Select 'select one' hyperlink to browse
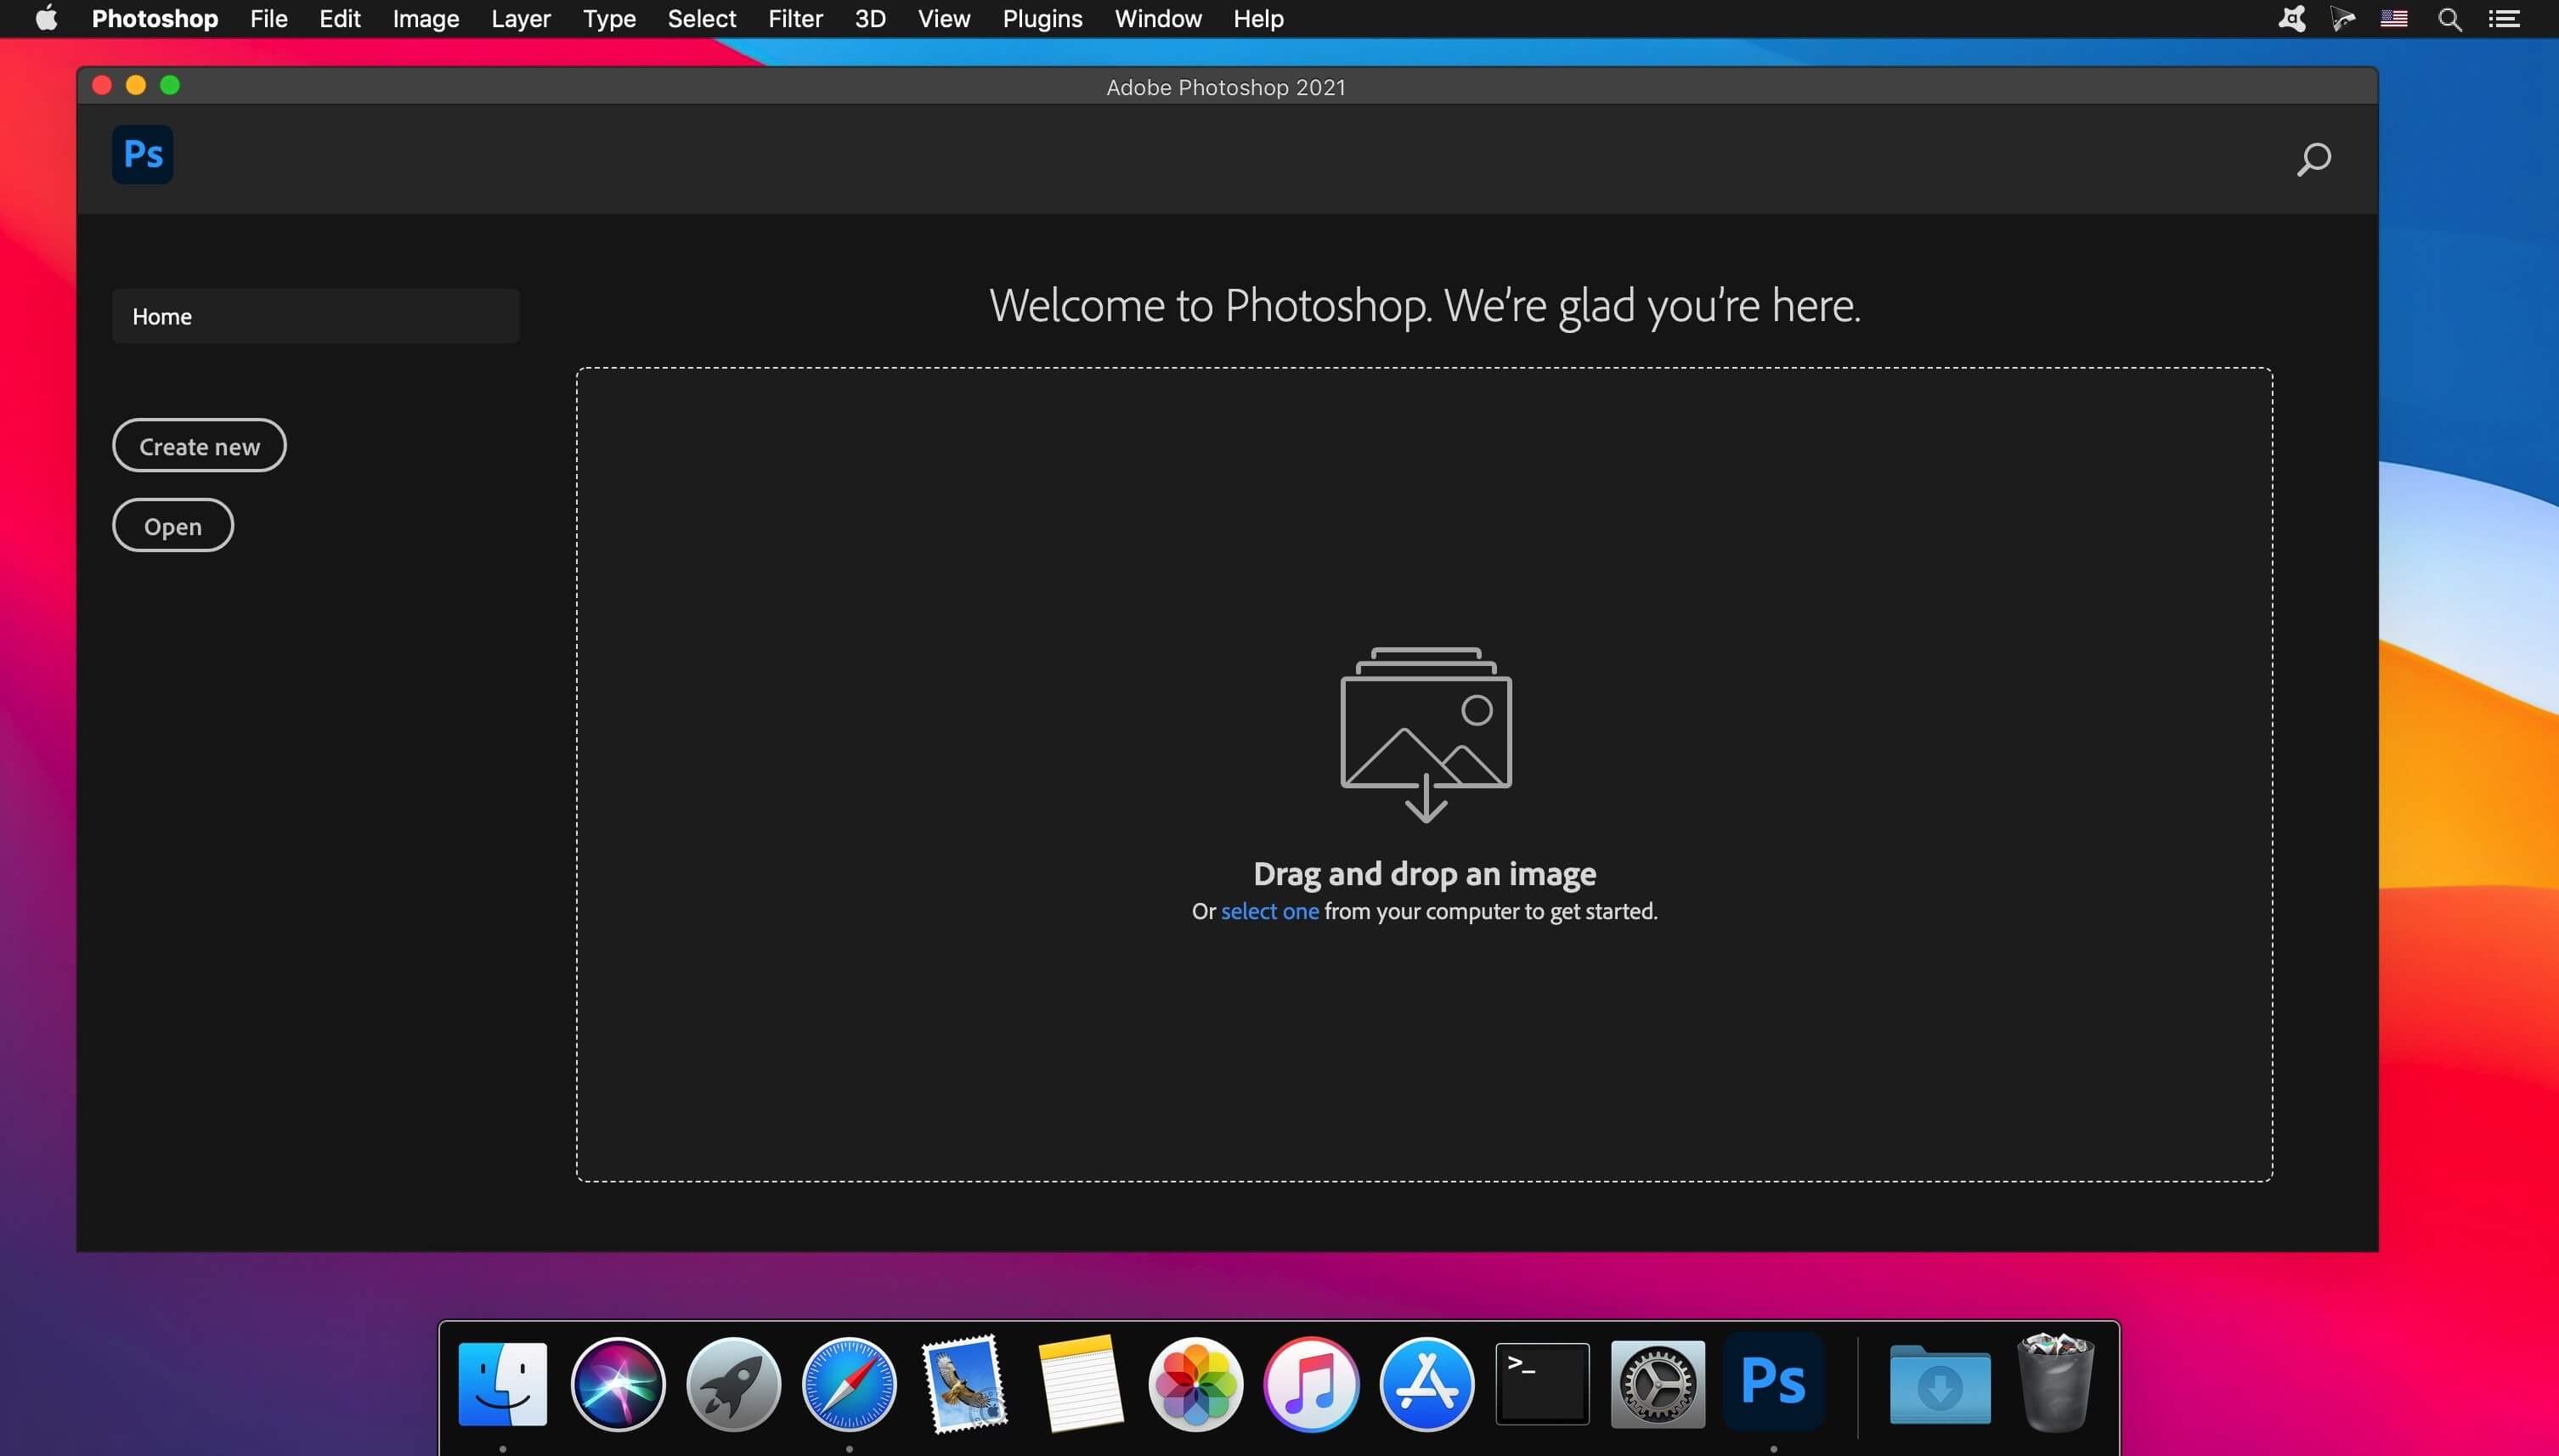This screenshot has height=1456, width=2559. click(1269, 911)
